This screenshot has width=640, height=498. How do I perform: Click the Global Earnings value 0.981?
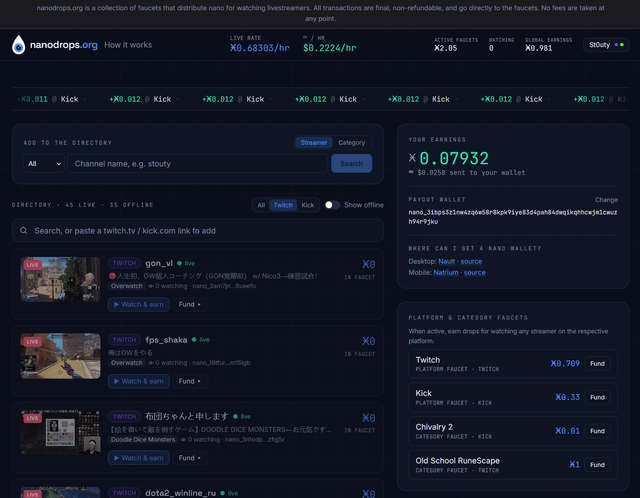tap(538, 48)
